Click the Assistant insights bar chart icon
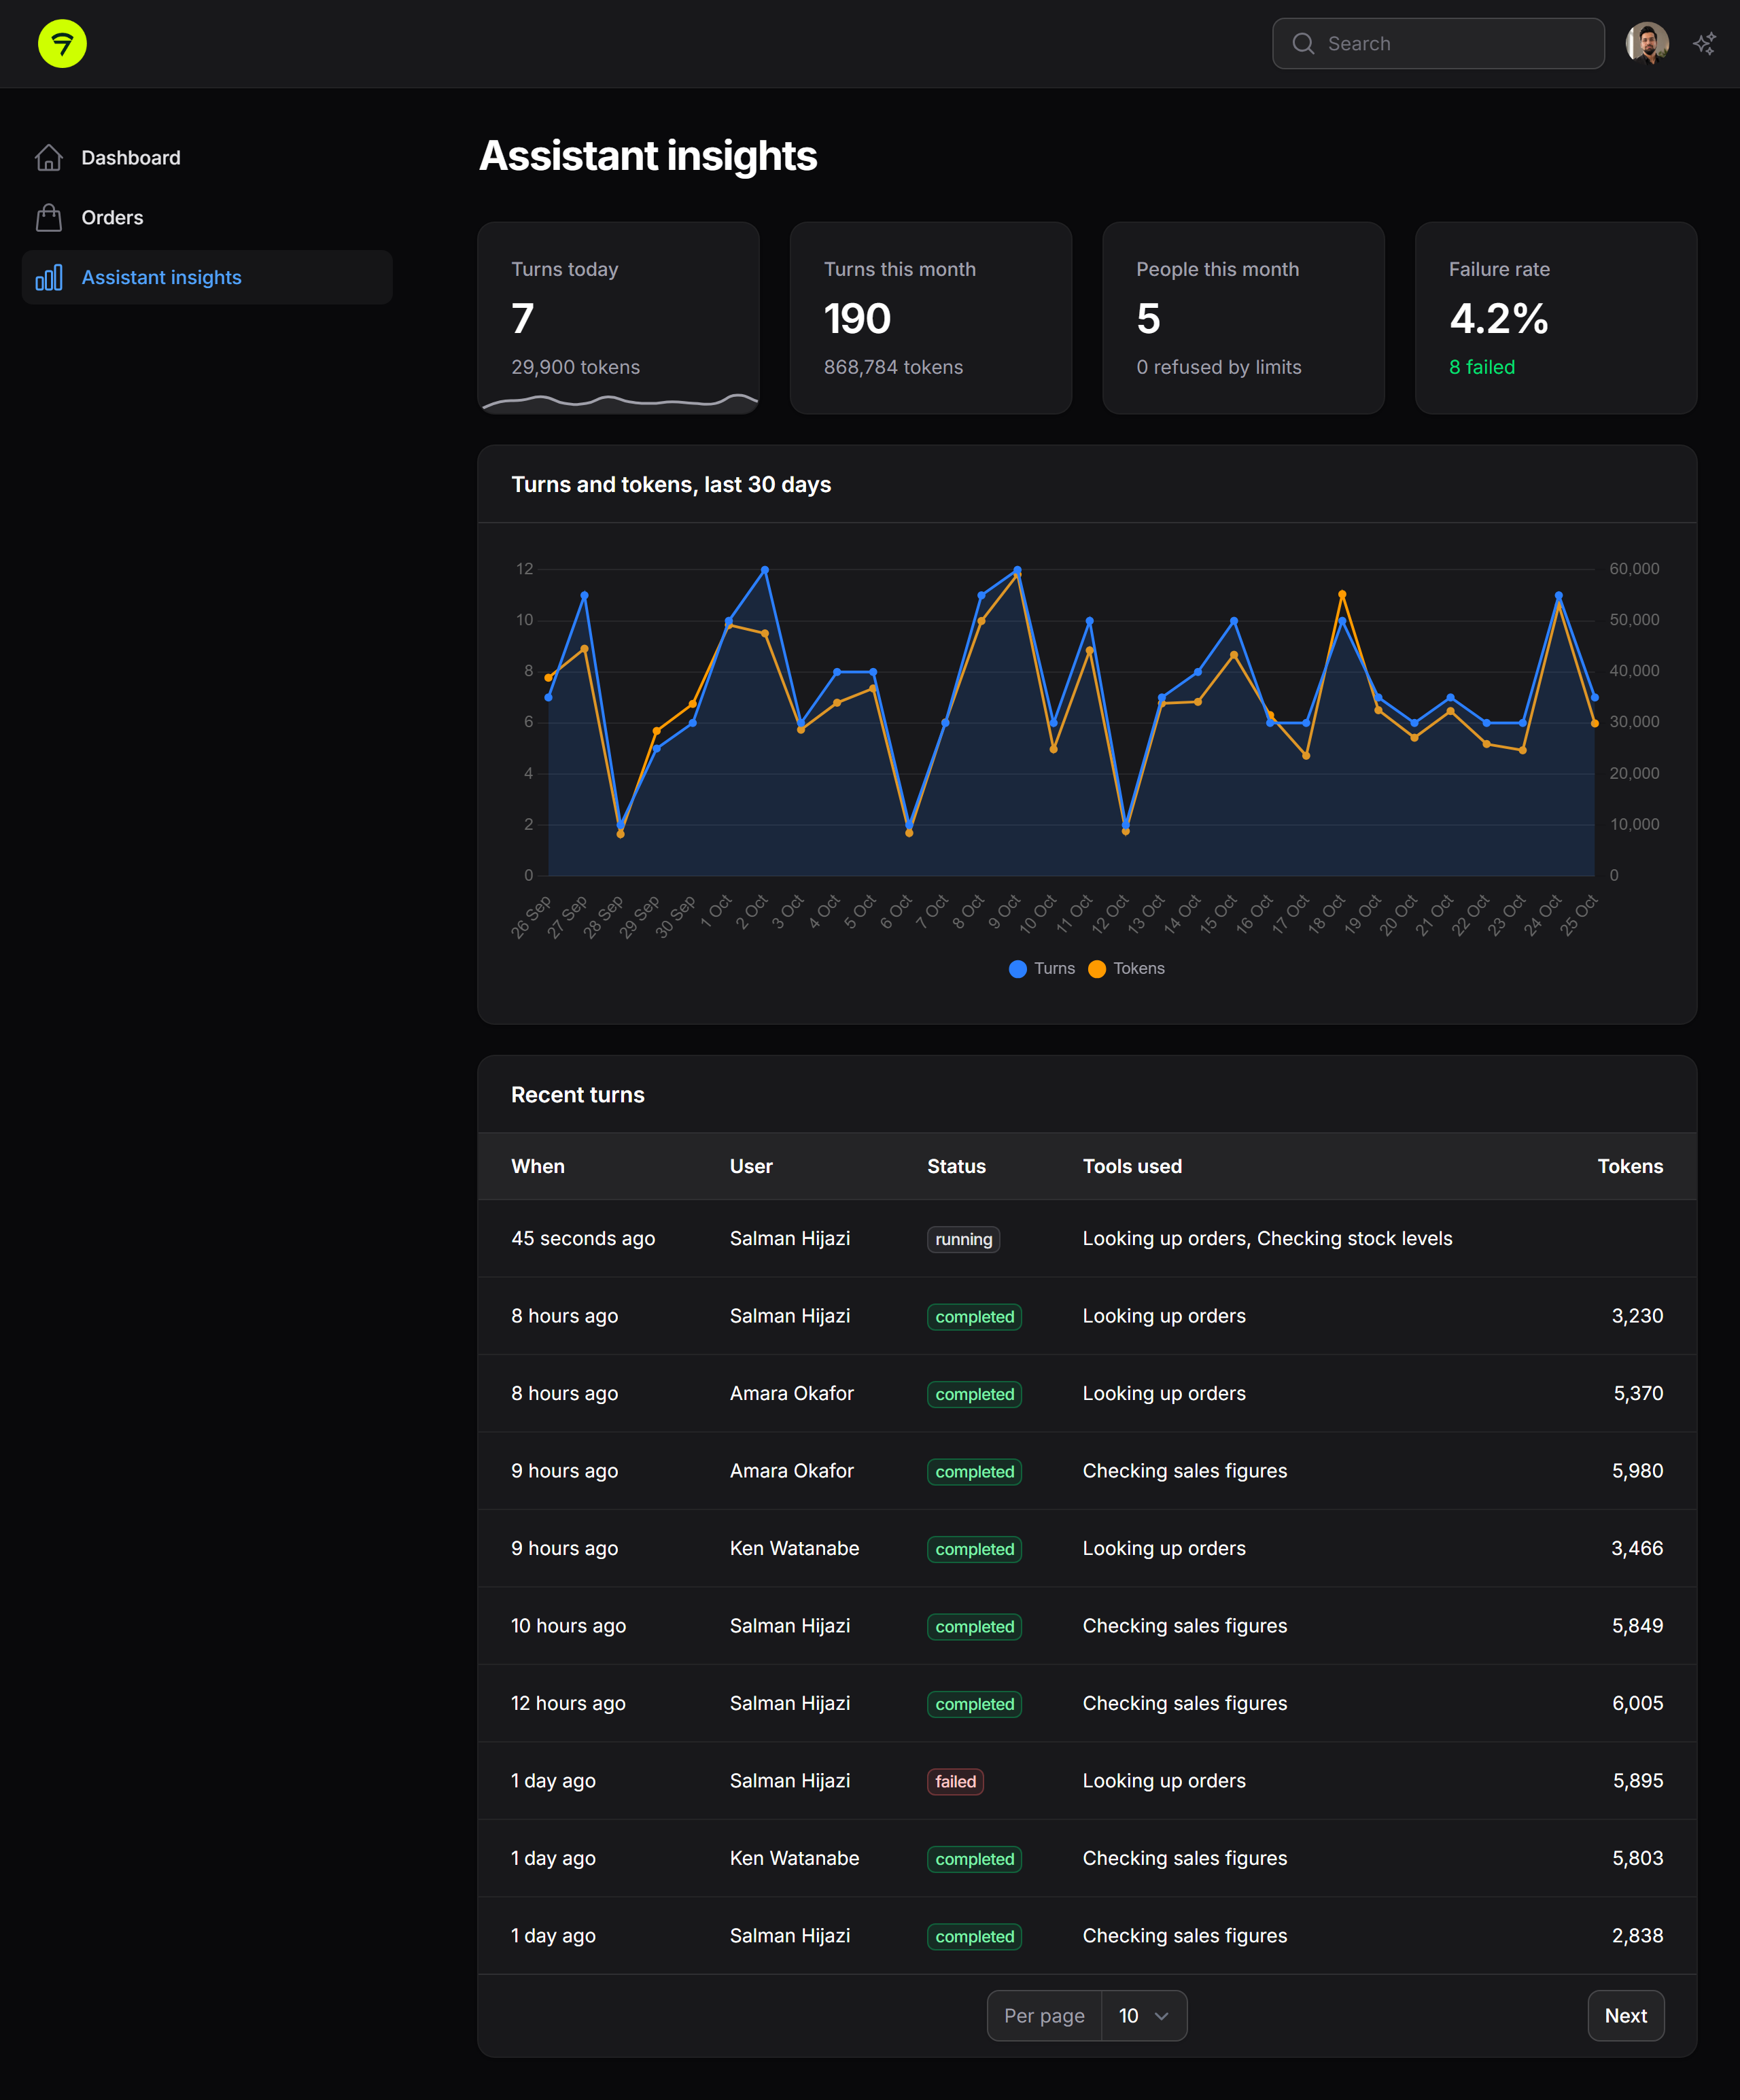 [49, 278]
